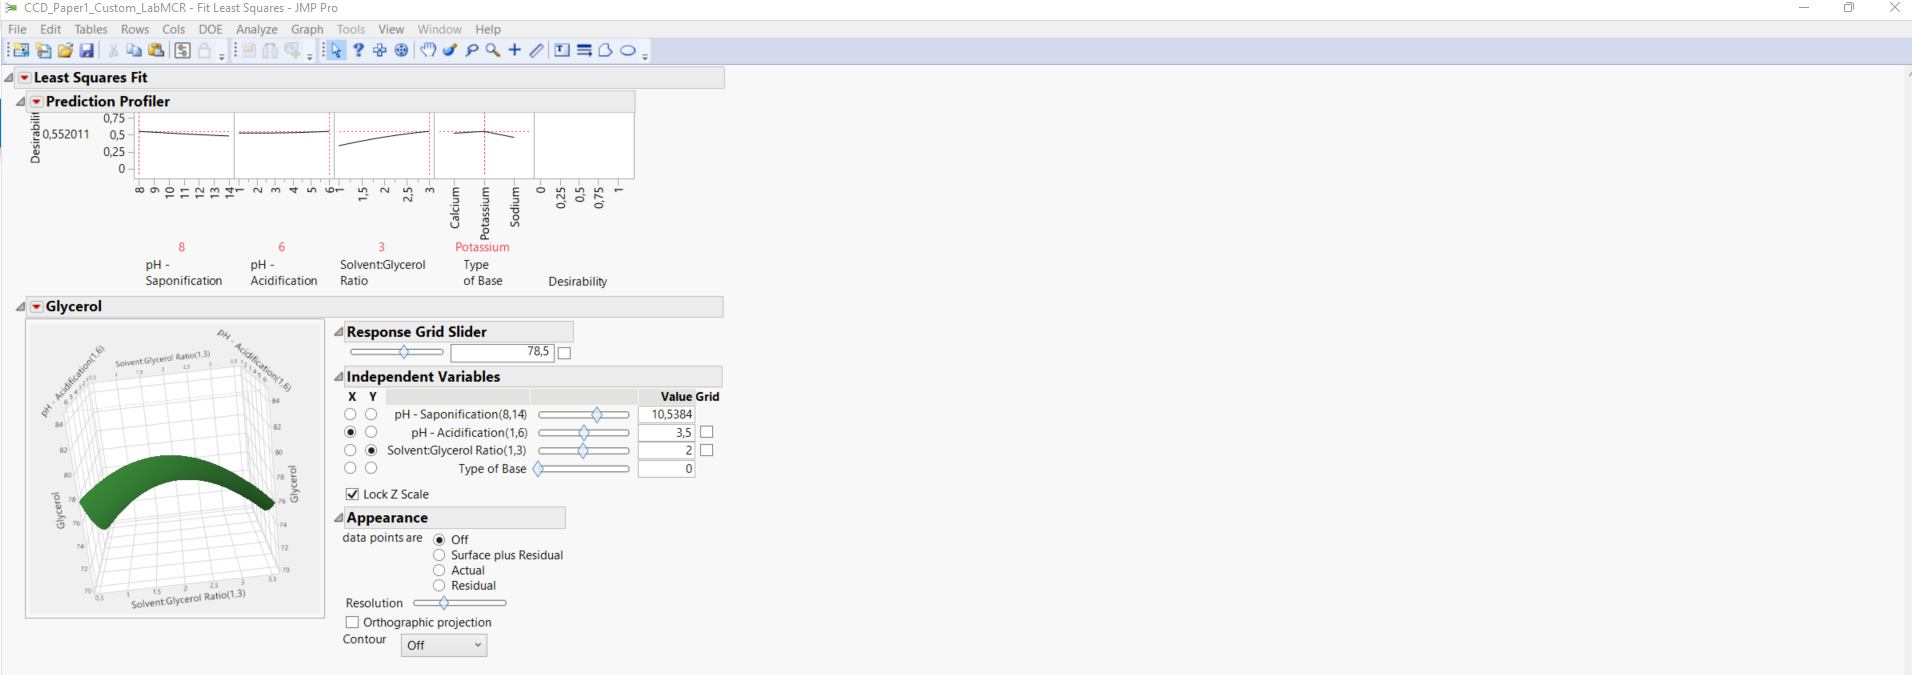Choose Surface plus Residual data points

[439, 555]
